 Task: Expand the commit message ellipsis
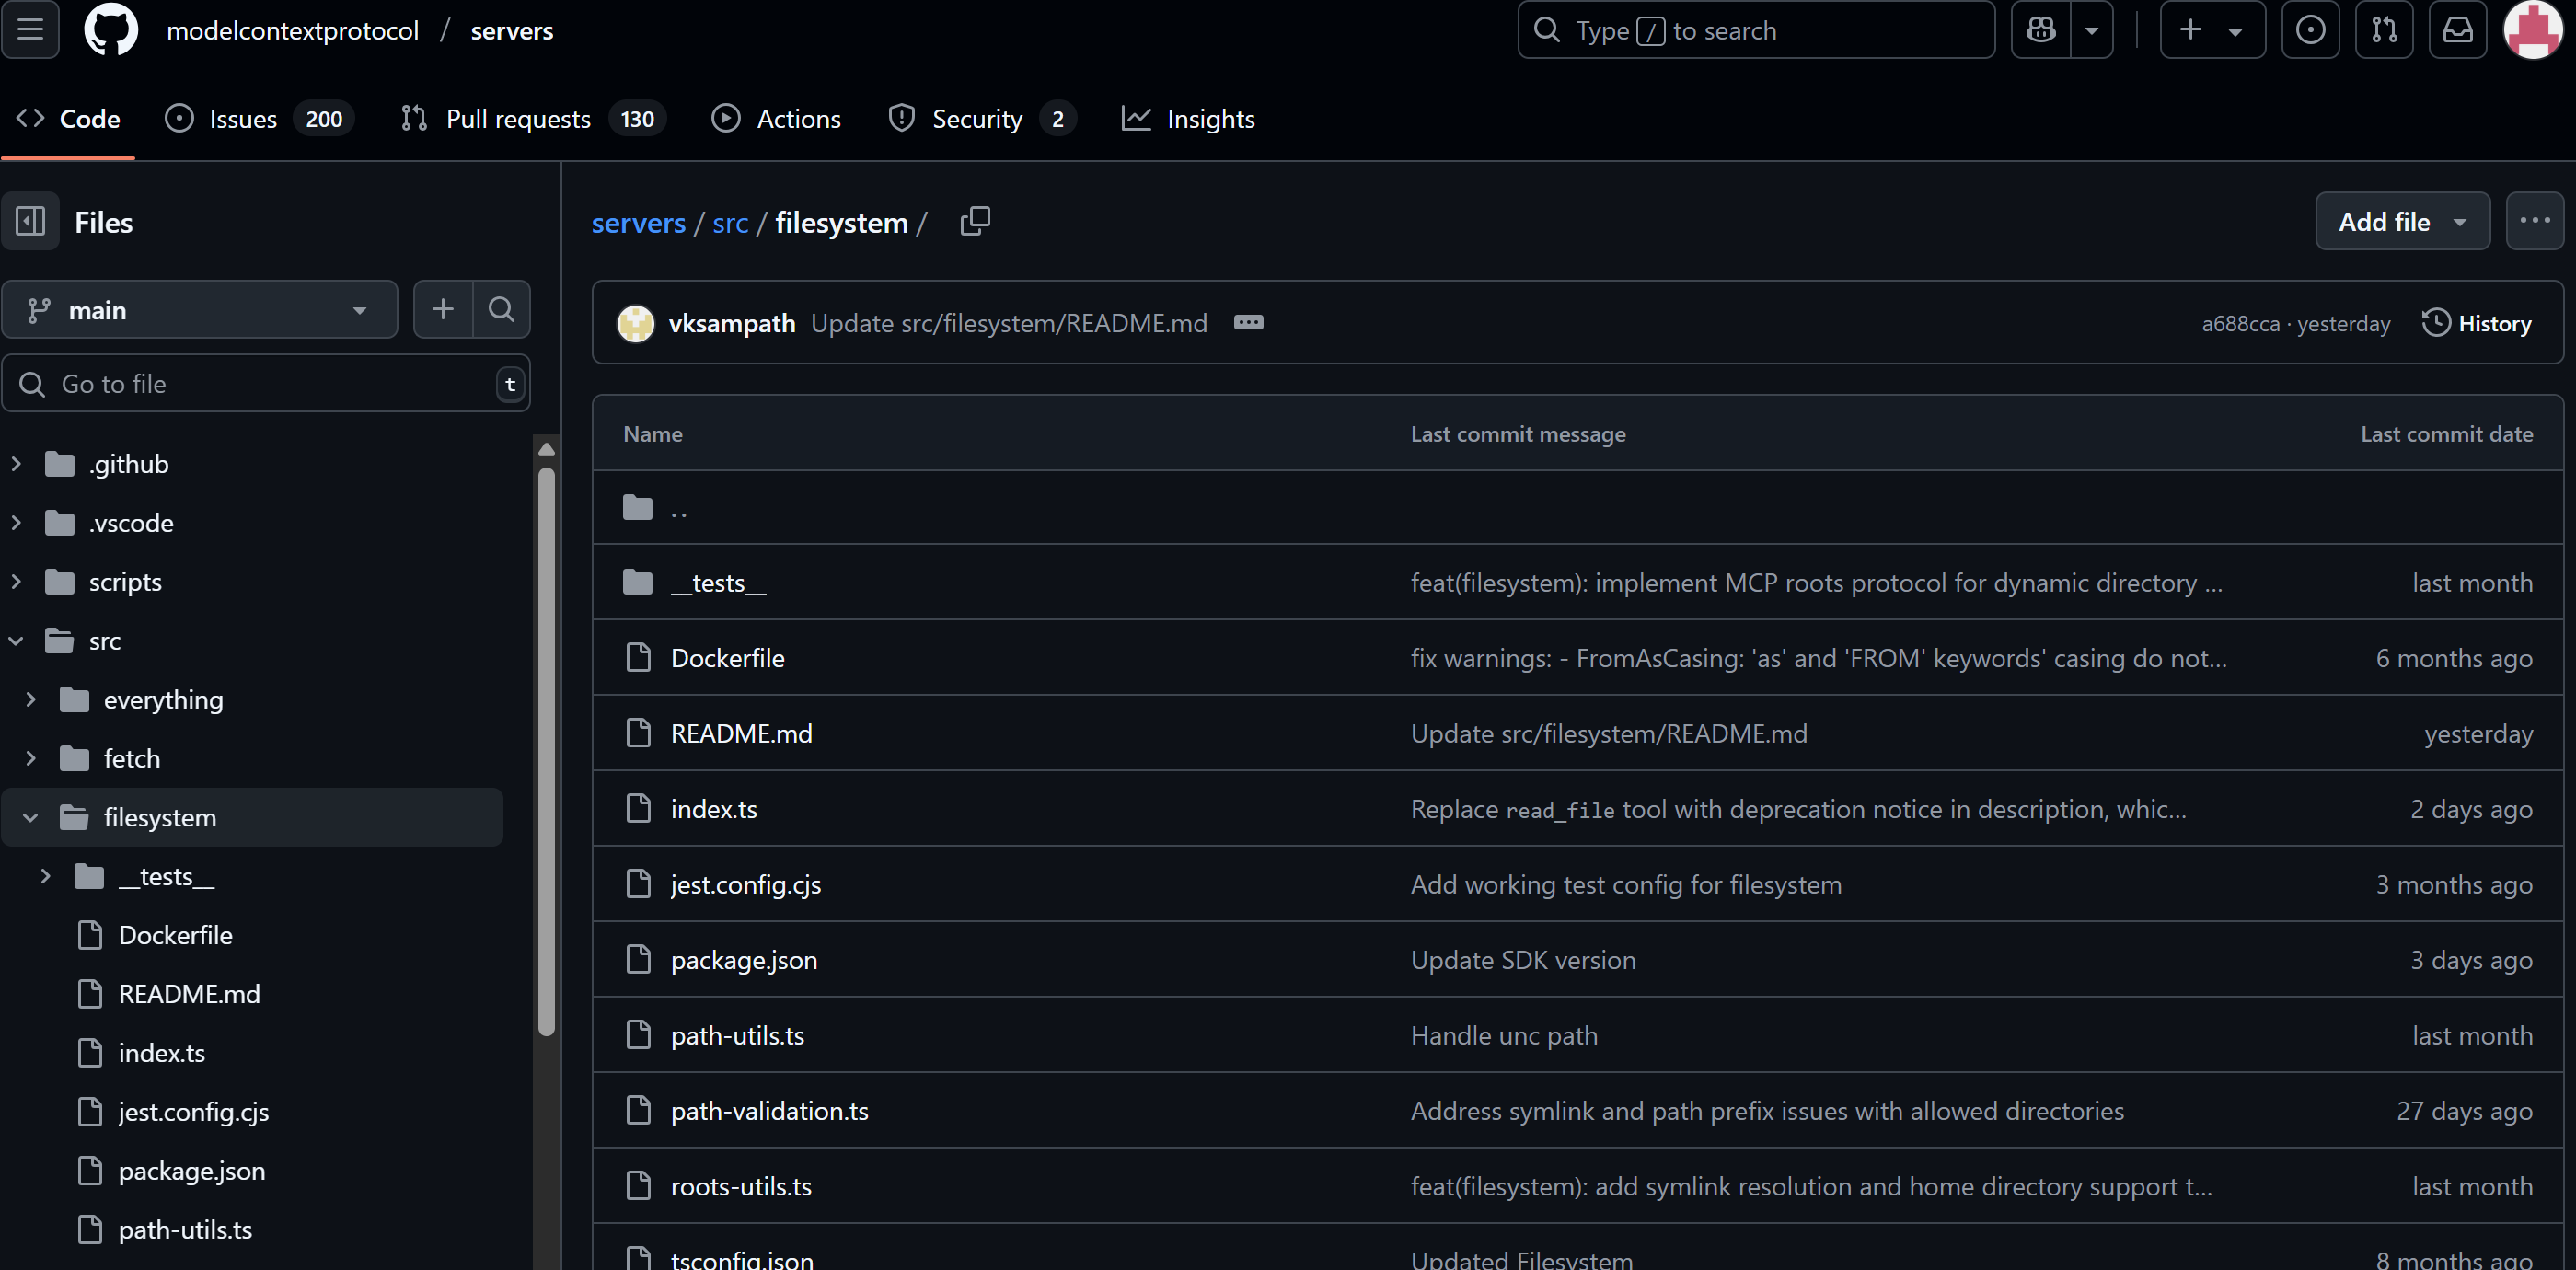[x=1248, y=322]
